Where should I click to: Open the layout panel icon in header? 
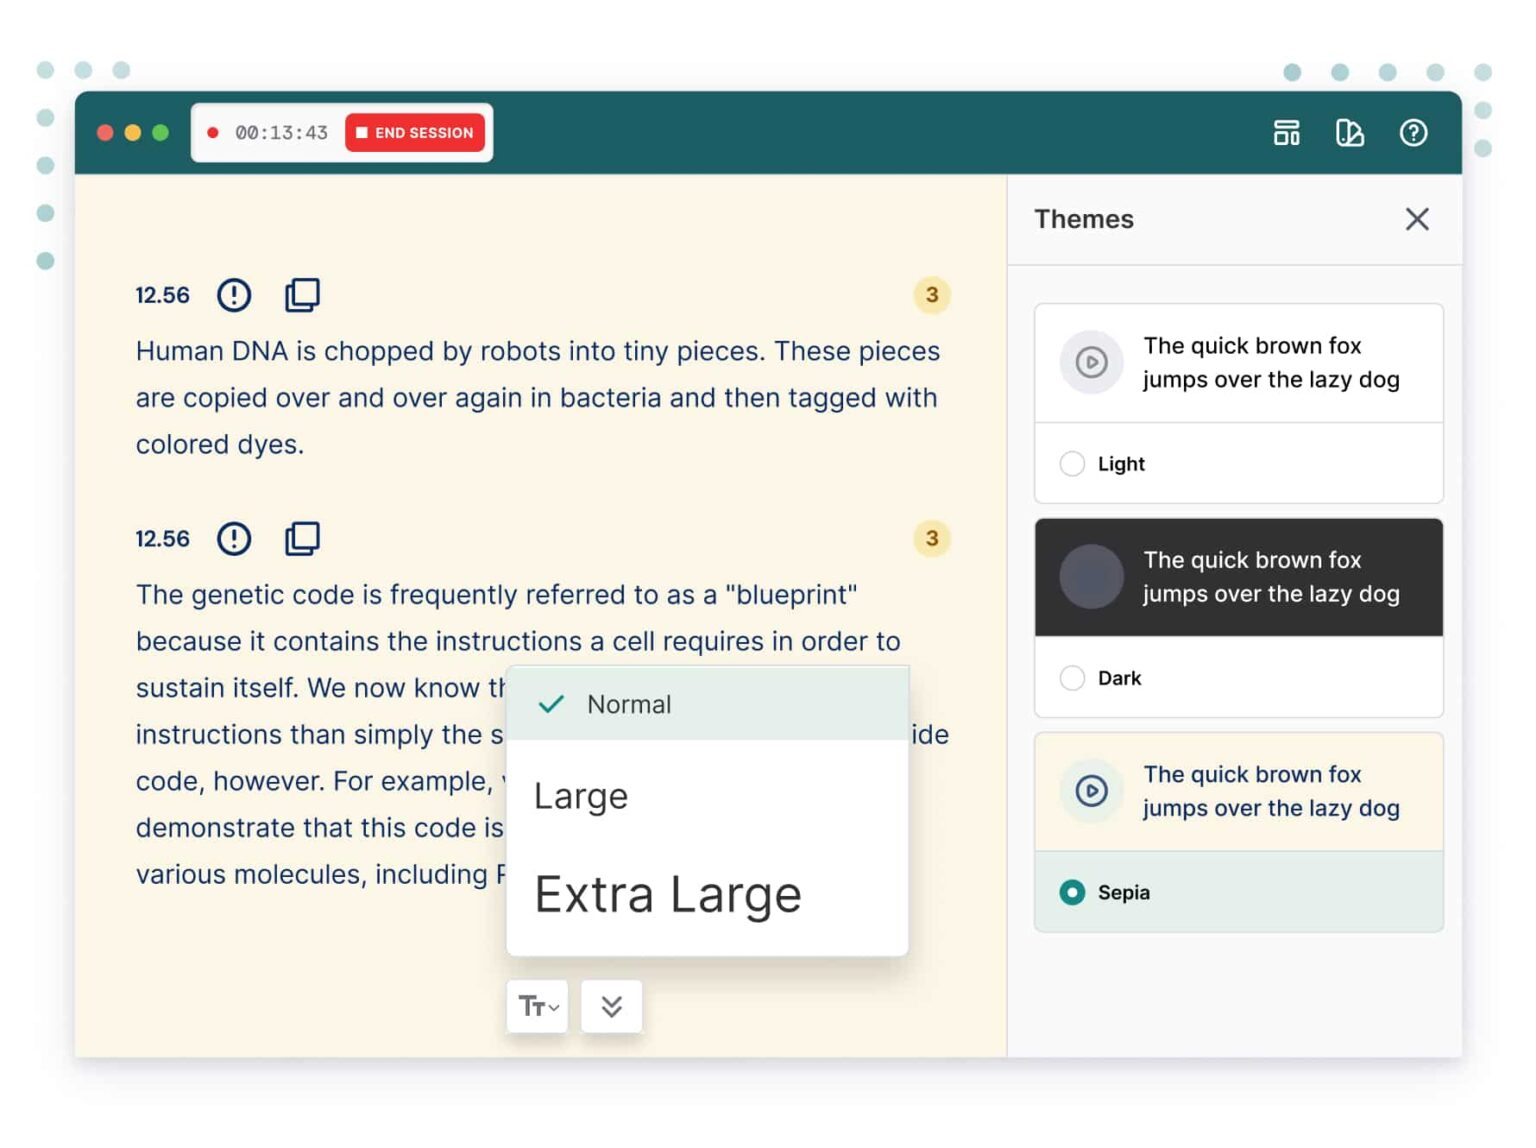point(1286,133)
